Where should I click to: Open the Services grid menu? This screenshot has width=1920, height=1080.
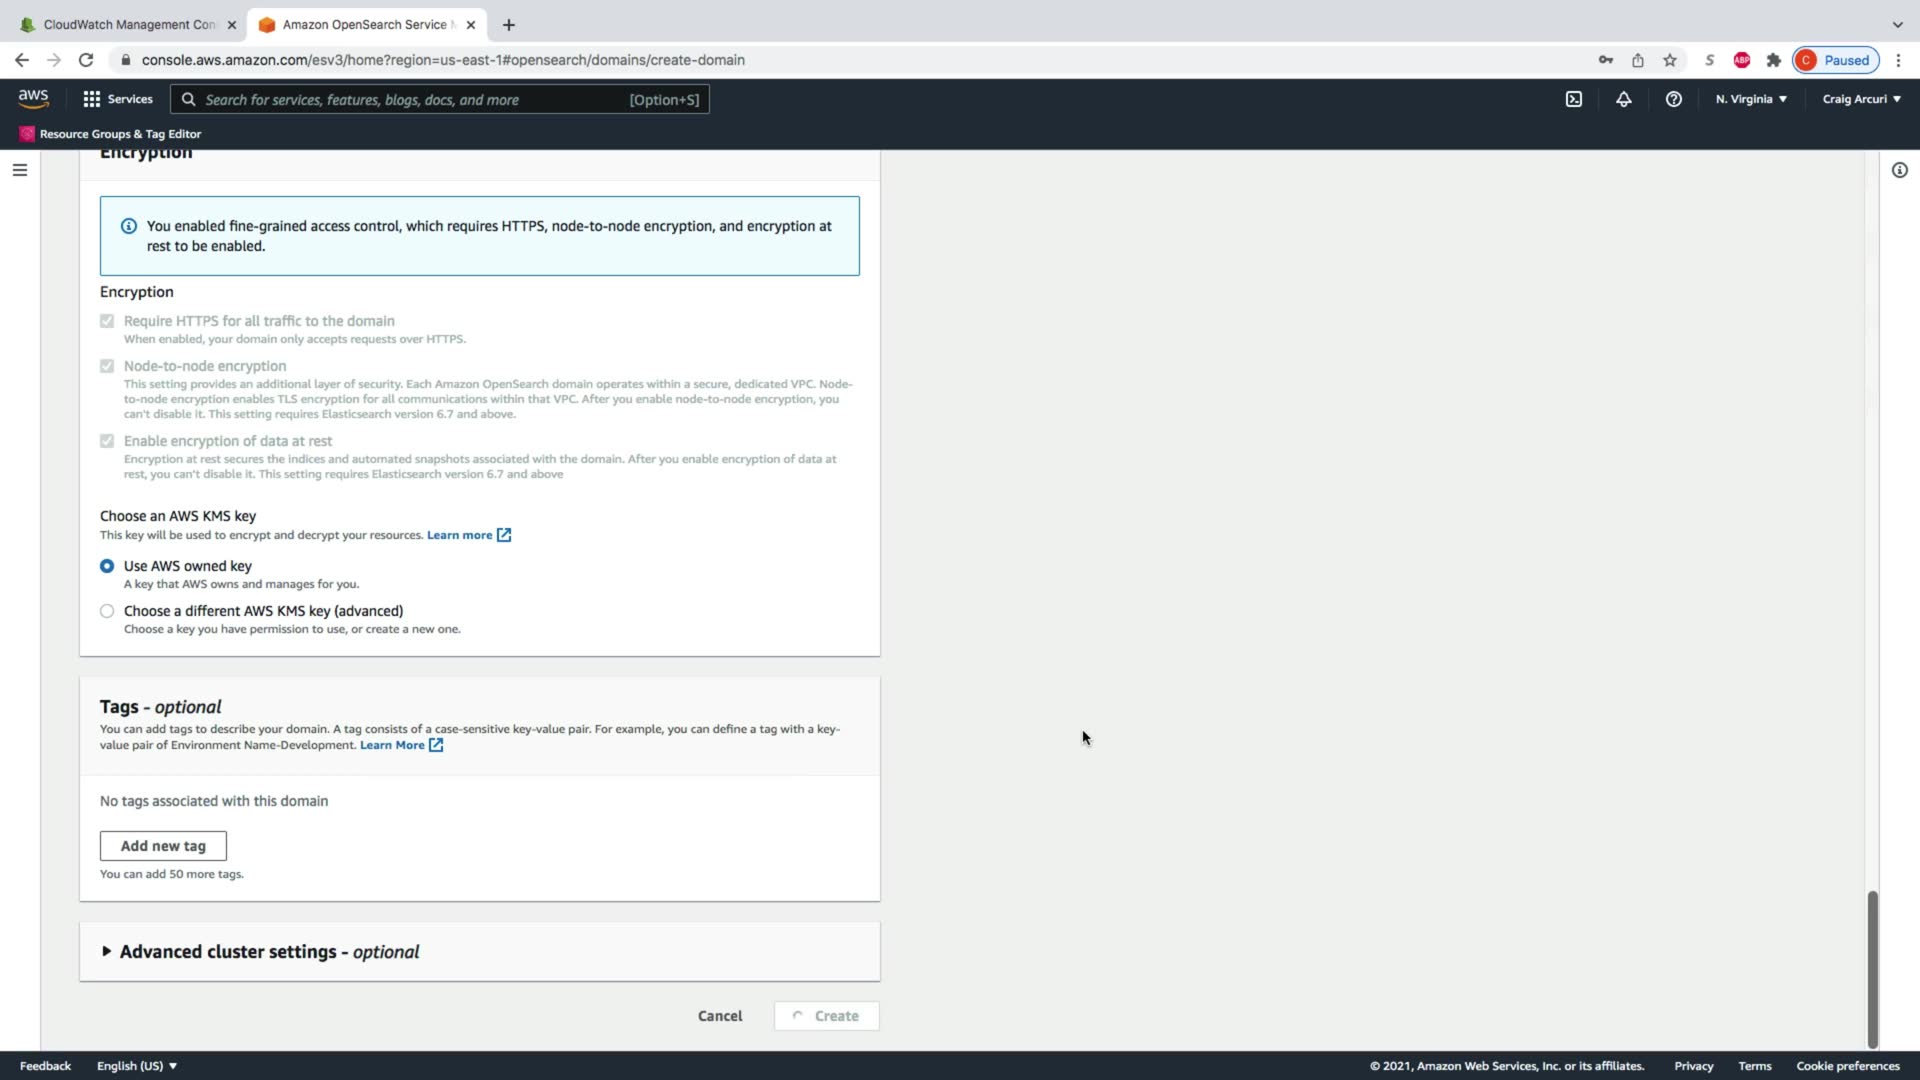[118, 99]
